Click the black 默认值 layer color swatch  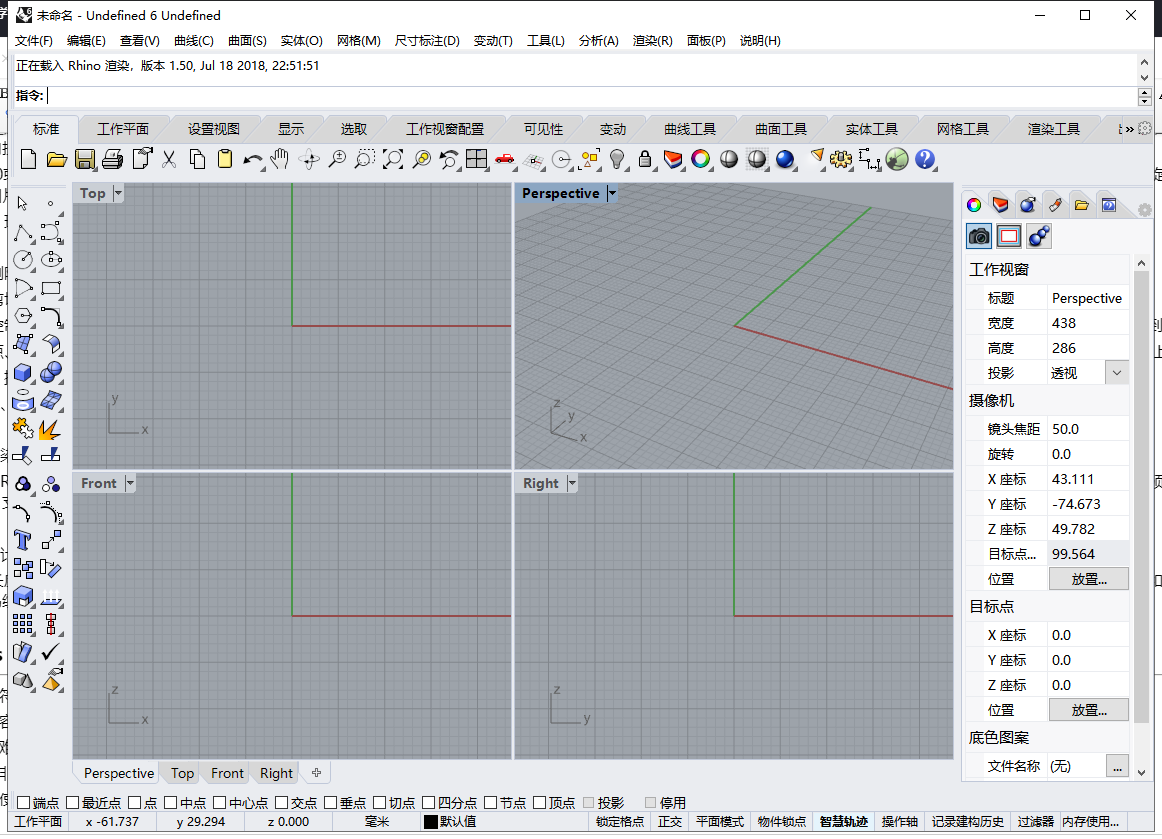point(431,822)
